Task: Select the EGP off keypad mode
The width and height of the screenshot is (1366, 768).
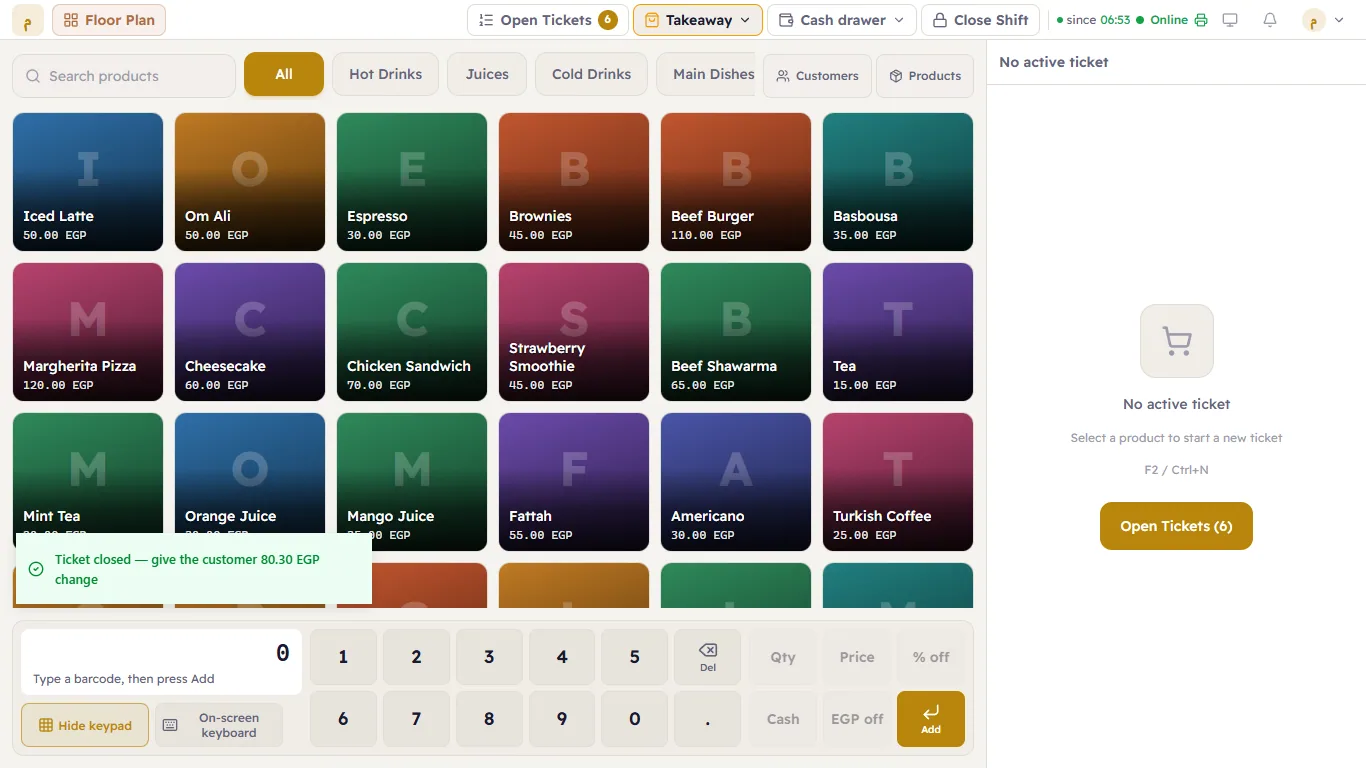Action: (x=857, y=719)
